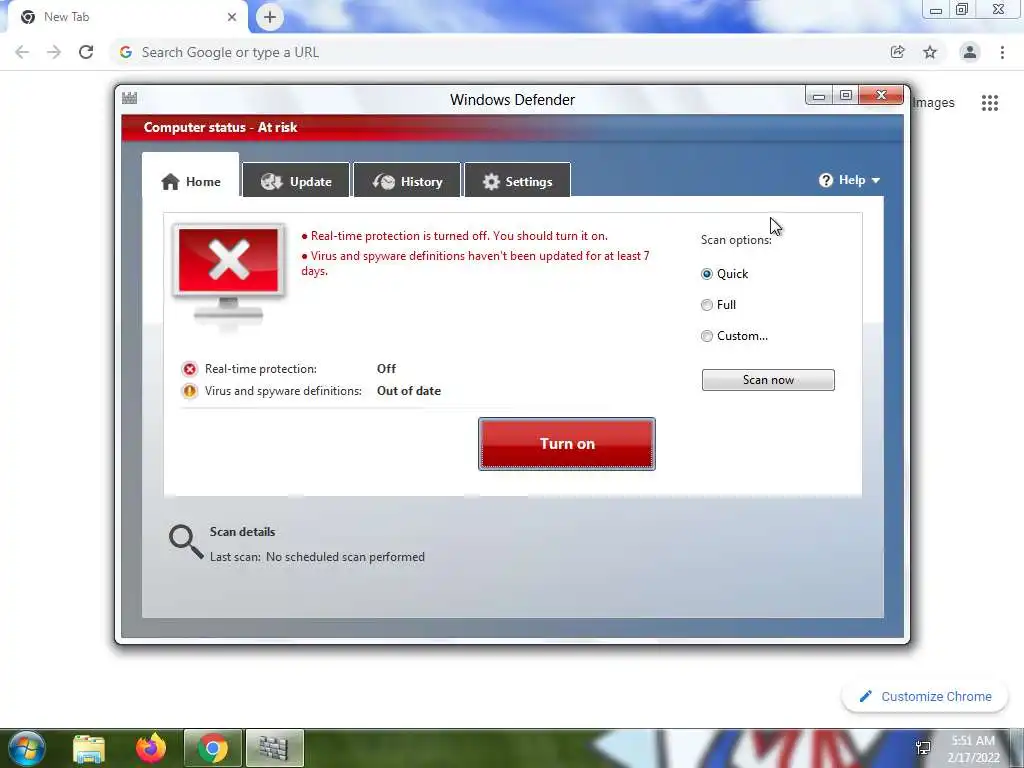Click the Windows Defender taskbar icon
This screenshot has width=1024, height=768.
tap(274, 748)
